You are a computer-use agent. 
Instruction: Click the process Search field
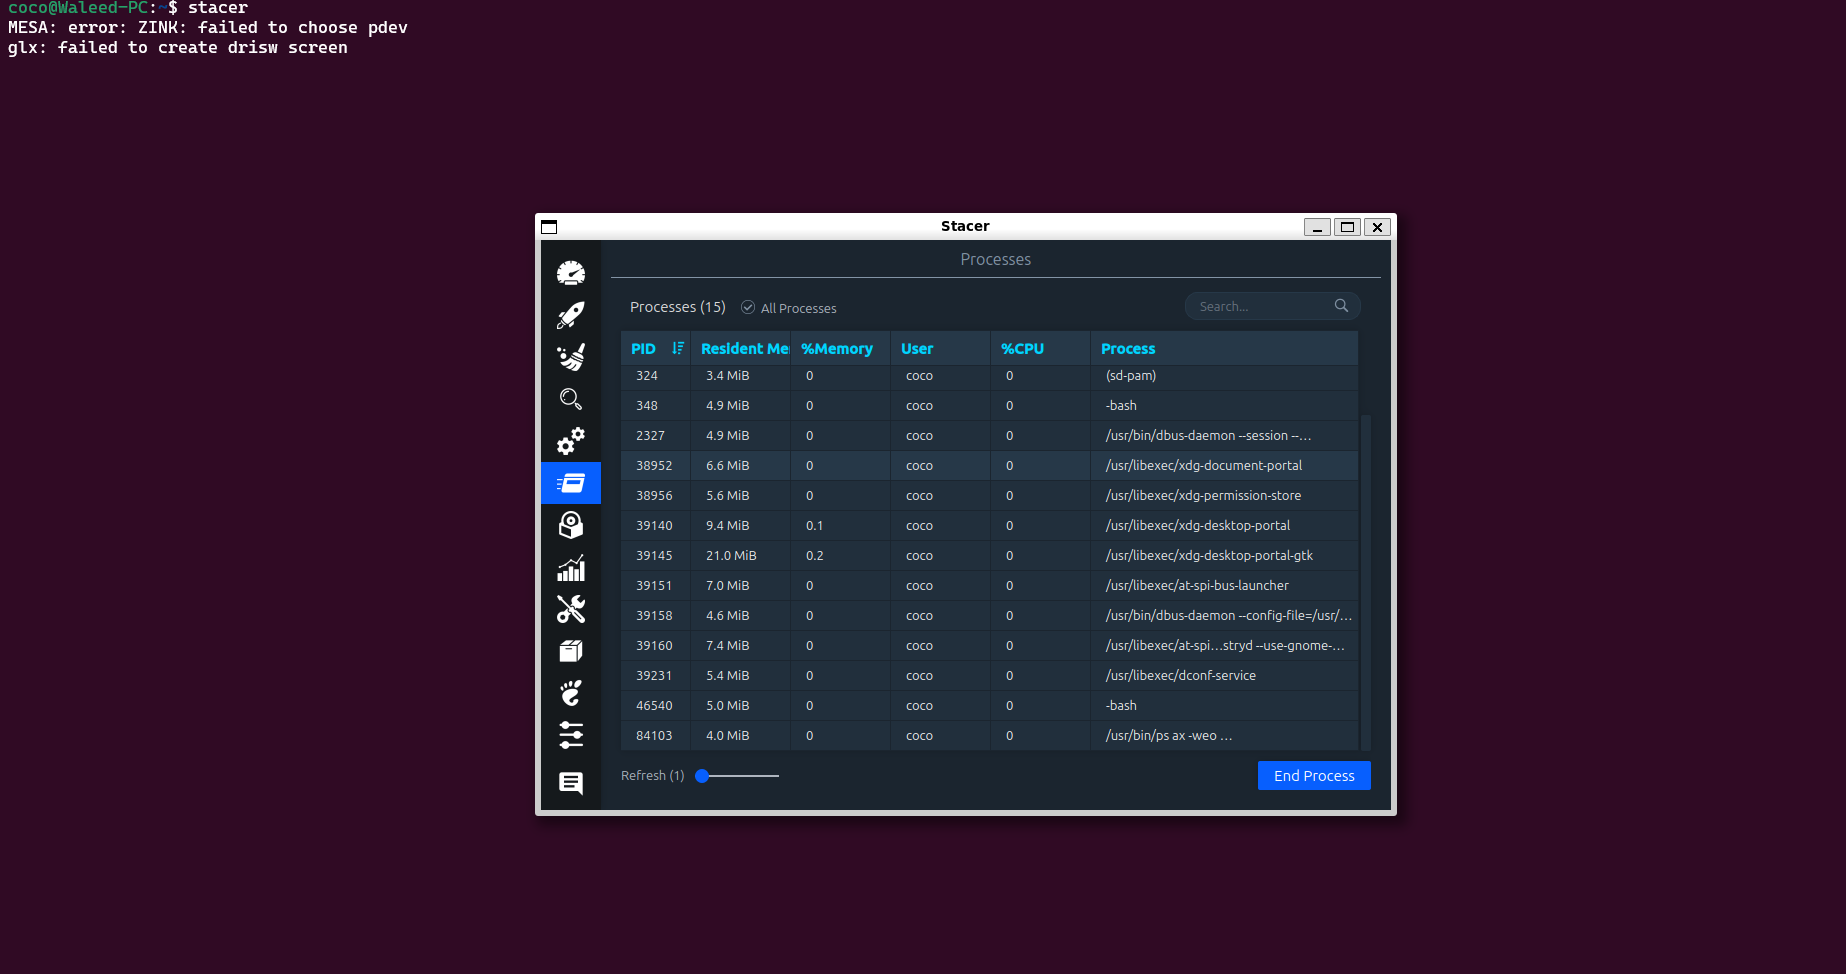click(1262, 307)
